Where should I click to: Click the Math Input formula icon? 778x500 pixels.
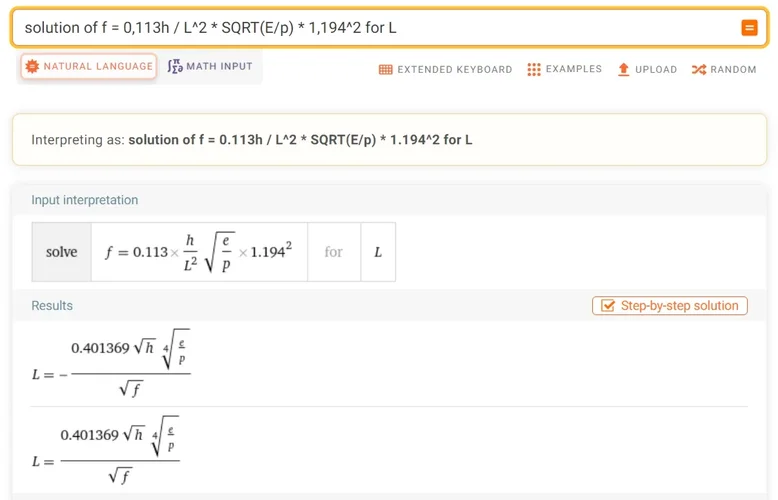175,67
